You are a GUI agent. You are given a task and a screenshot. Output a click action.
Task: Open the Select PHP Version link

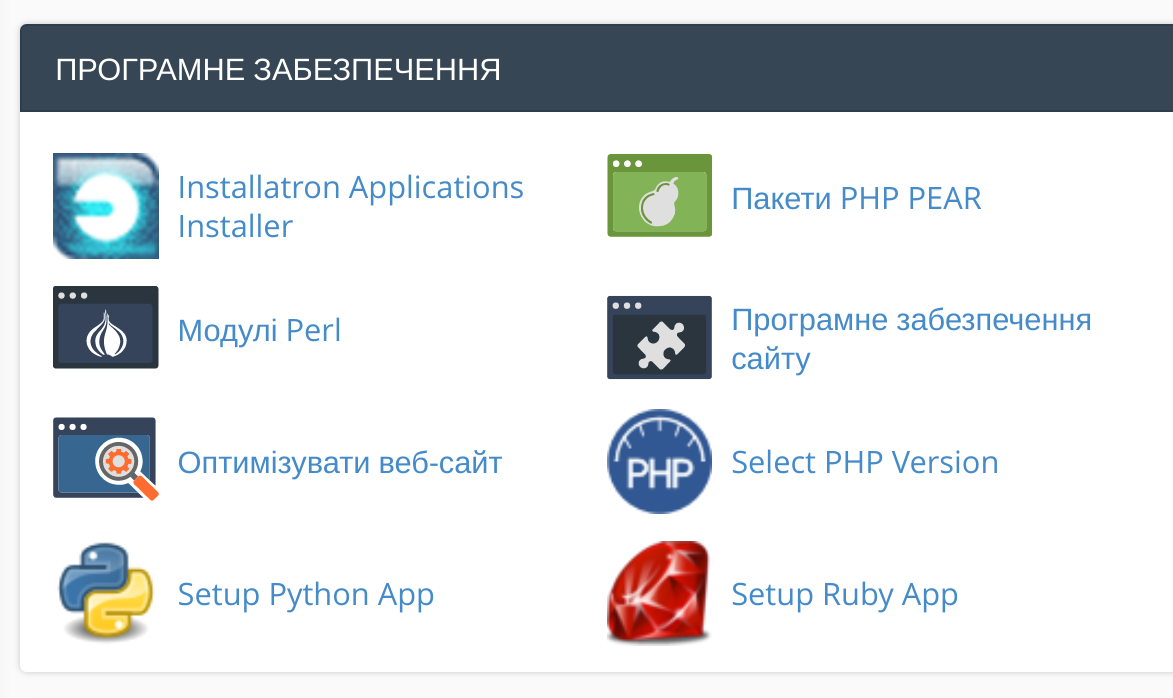[864, 462]
